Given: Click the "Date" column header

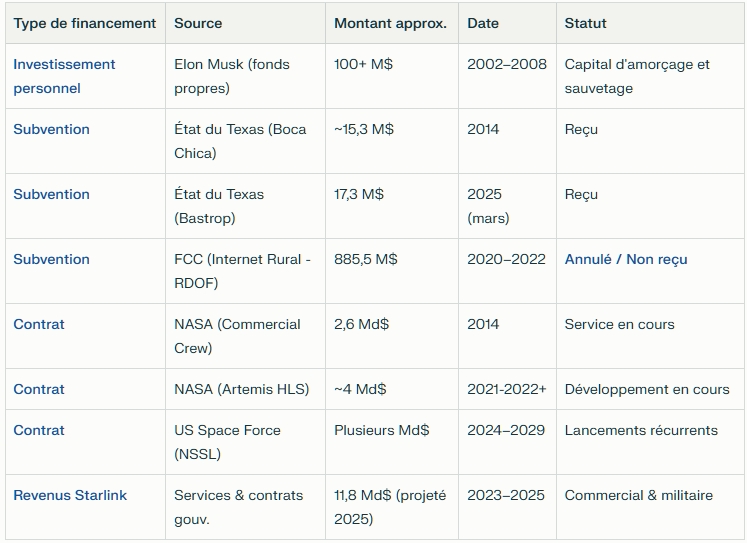Looking at the screenshot, I should (x=483, y=23).
